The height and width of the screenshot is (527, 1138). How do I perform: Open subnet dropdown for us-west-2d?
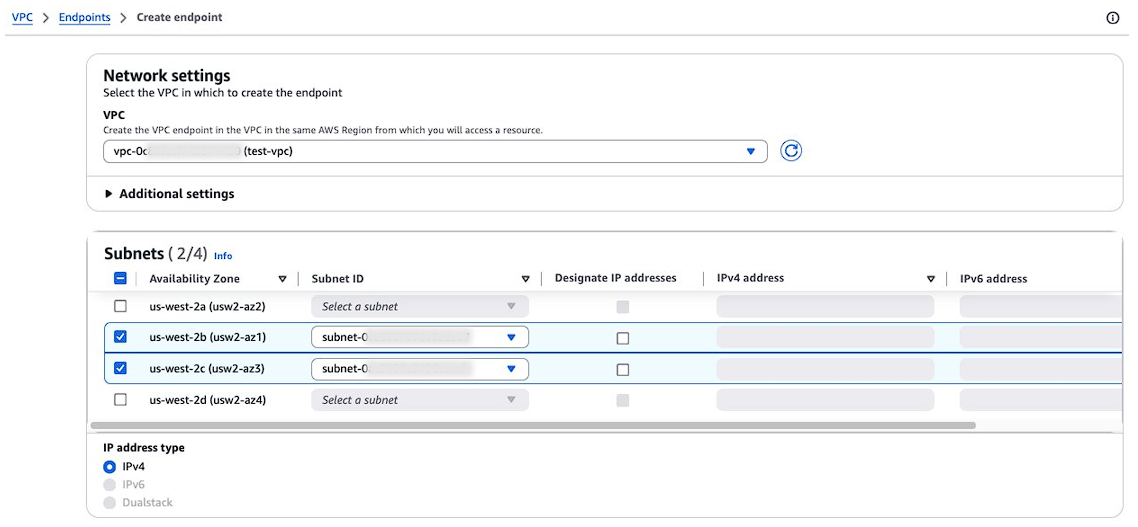[419, 400]
